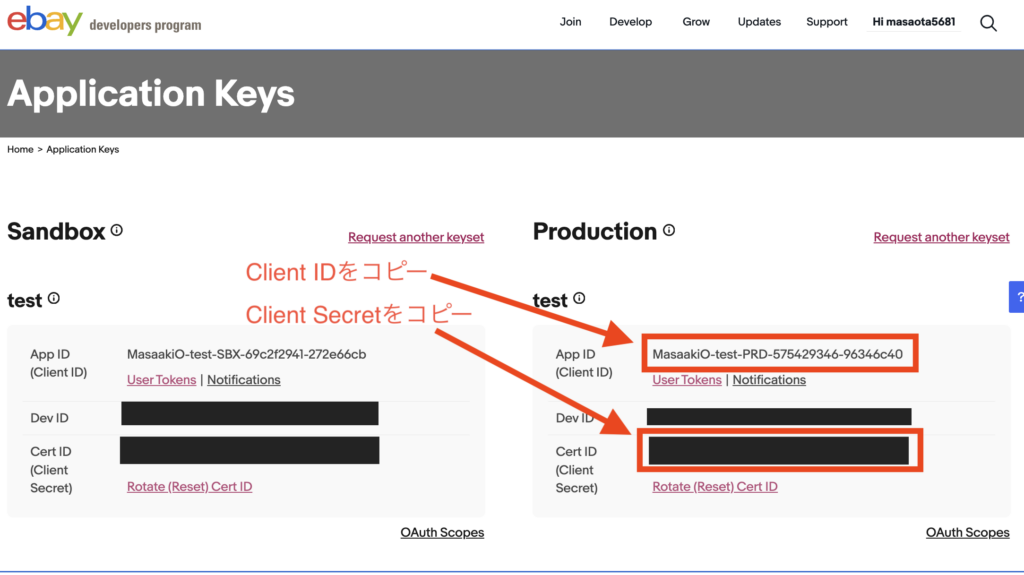This screenshot has height=575, width=1024.
Task: Request another keyset for Sandbox
Action: point(416,237)
